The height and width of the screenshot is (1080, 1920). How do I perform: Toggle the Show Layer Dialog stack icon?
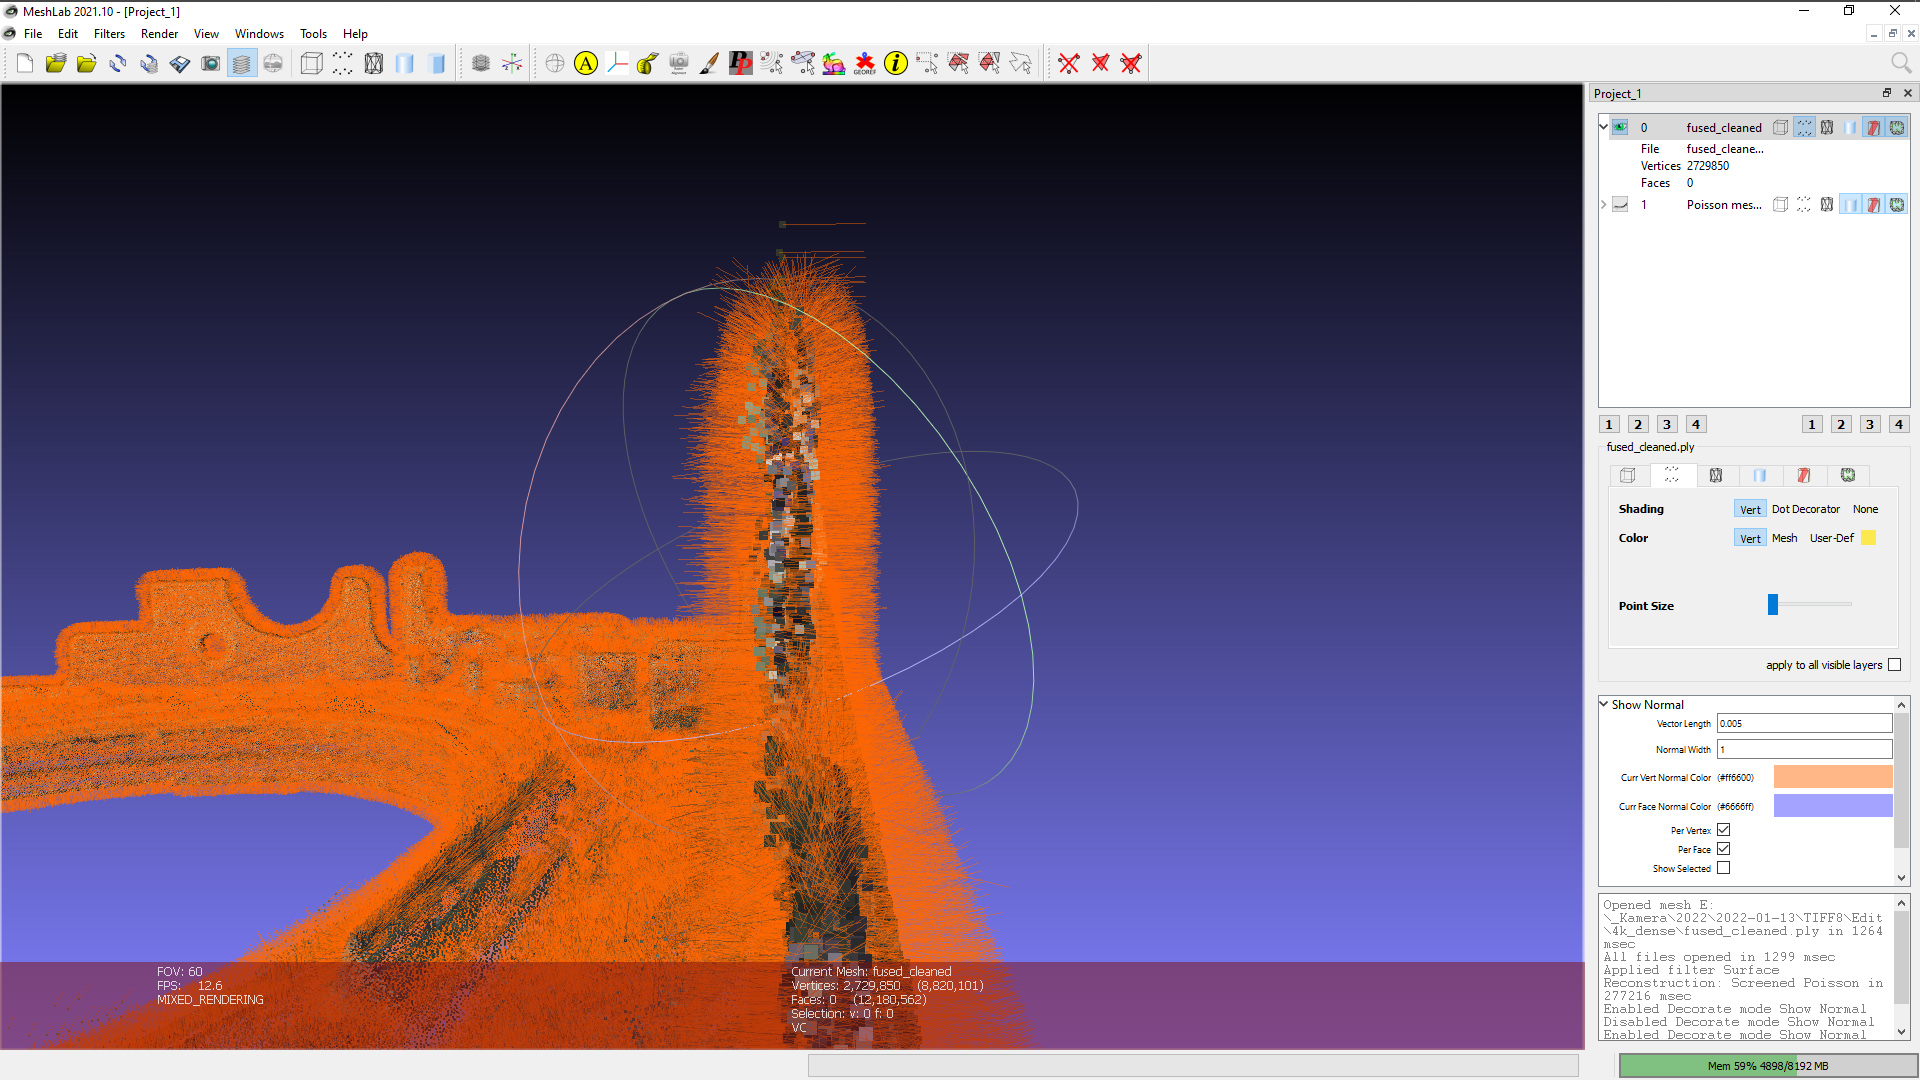point(241,64)
